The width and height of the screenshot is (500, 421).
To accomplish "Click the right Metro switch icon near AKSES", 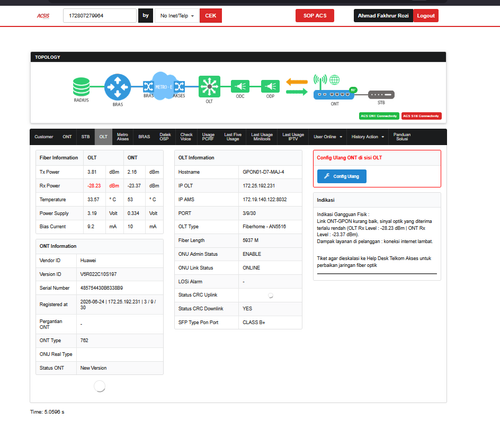I will (179, 87).
